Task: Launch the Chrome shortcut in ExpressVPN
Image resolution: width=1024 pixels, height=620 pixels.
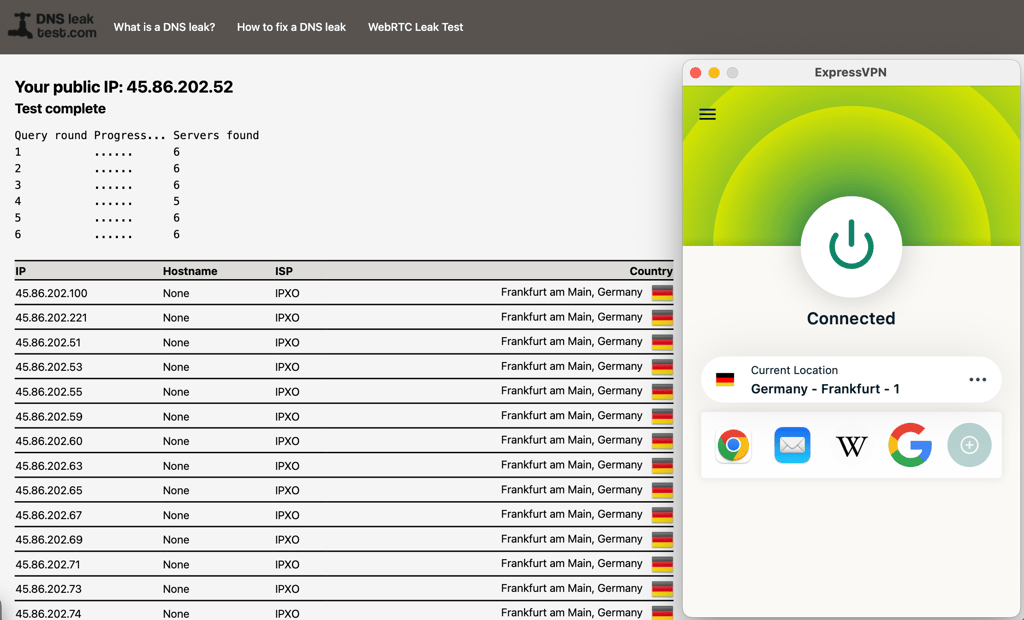Action: click(x=733, y=446)
